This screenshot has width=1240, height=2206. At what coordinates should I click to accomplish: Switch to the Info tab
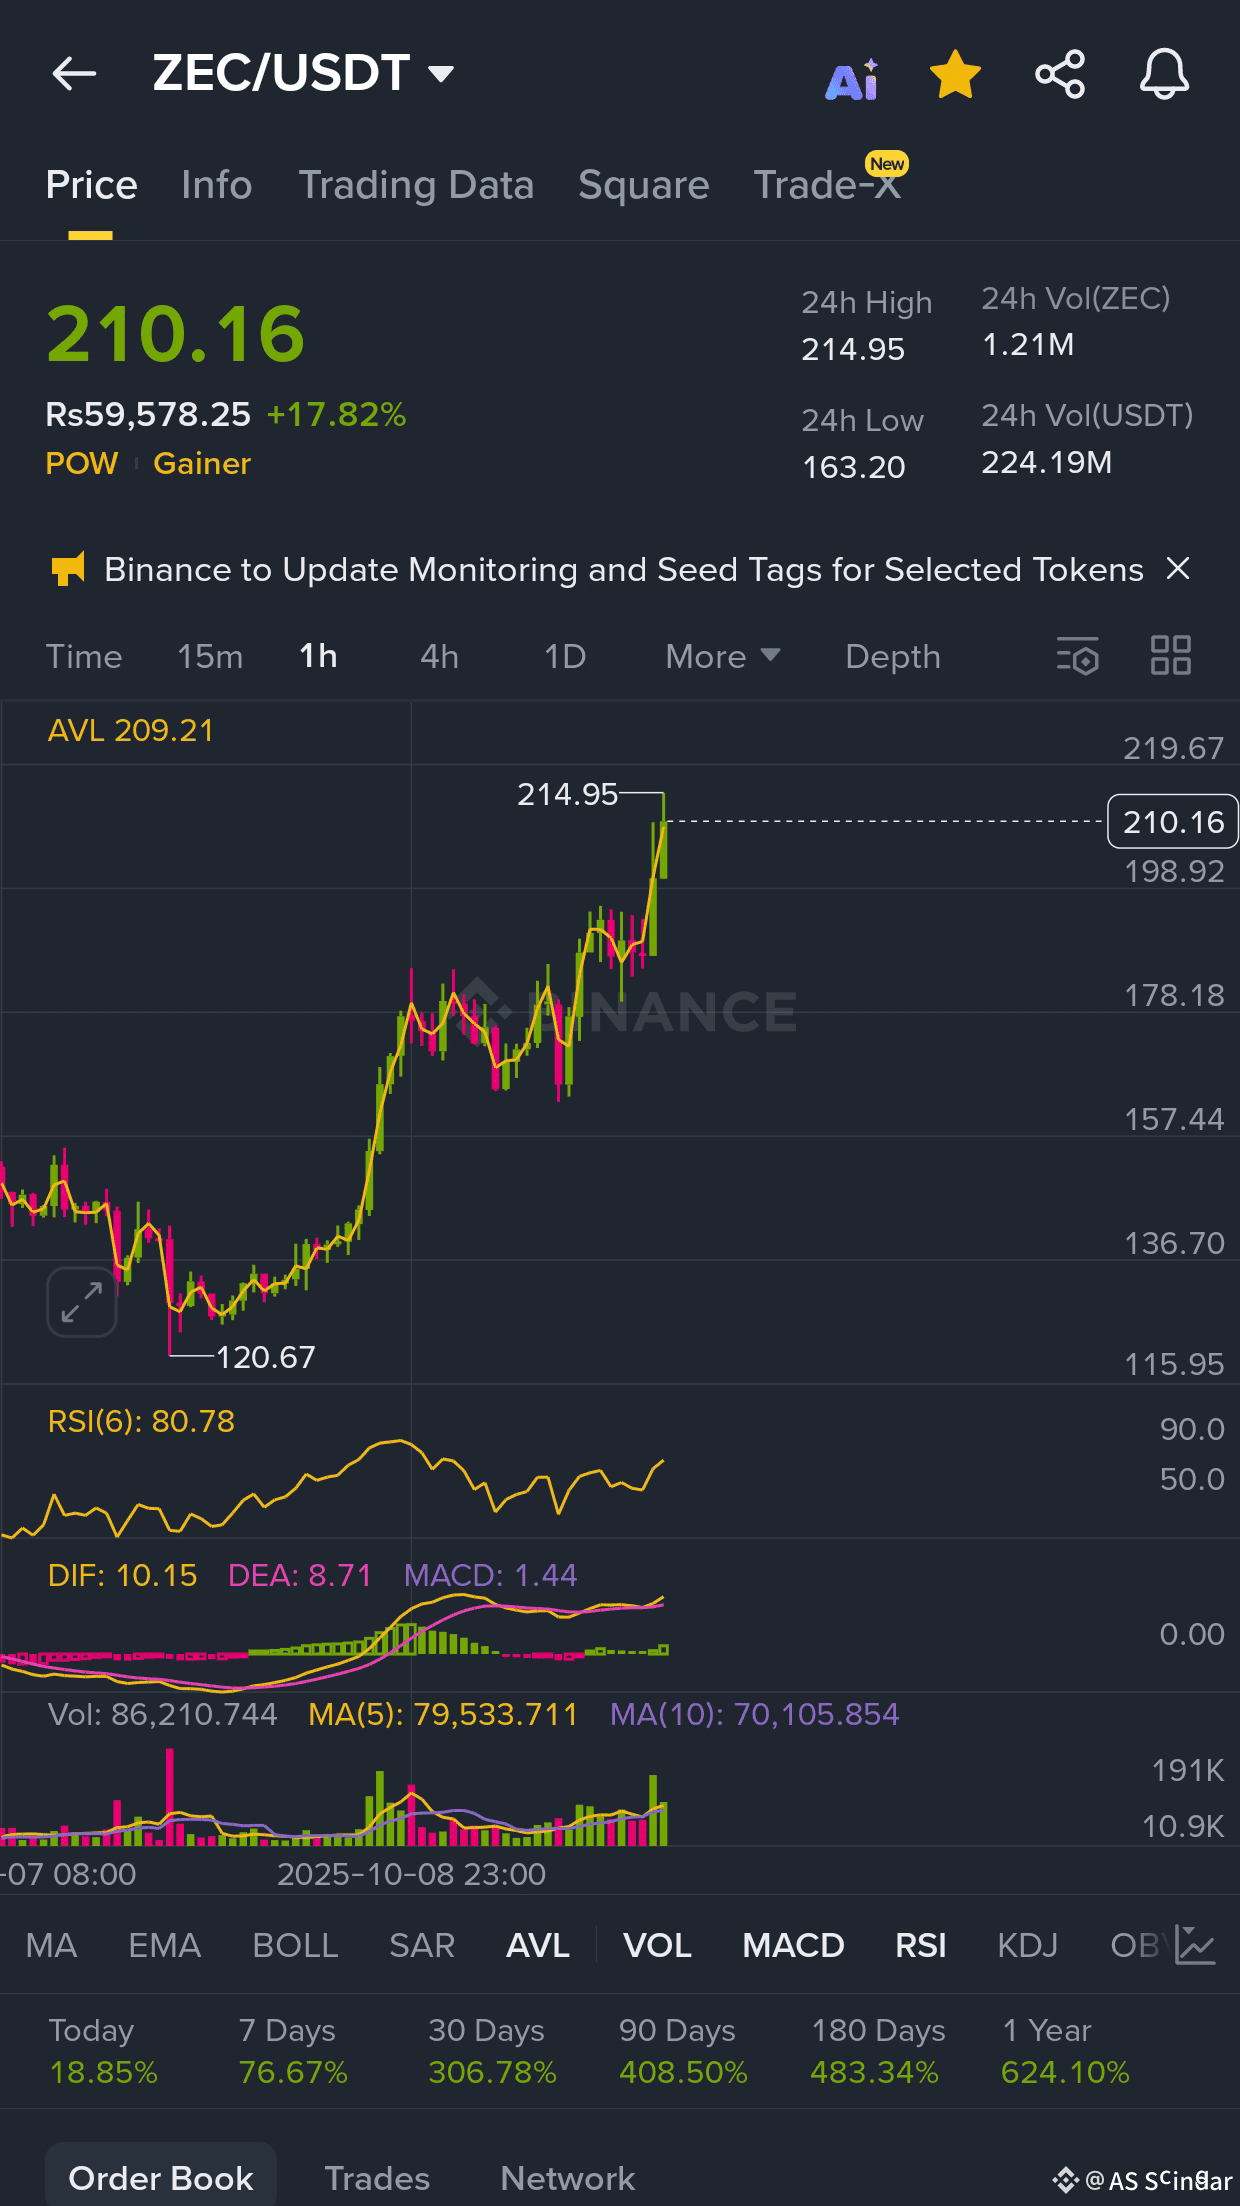(x=217, y=185)
